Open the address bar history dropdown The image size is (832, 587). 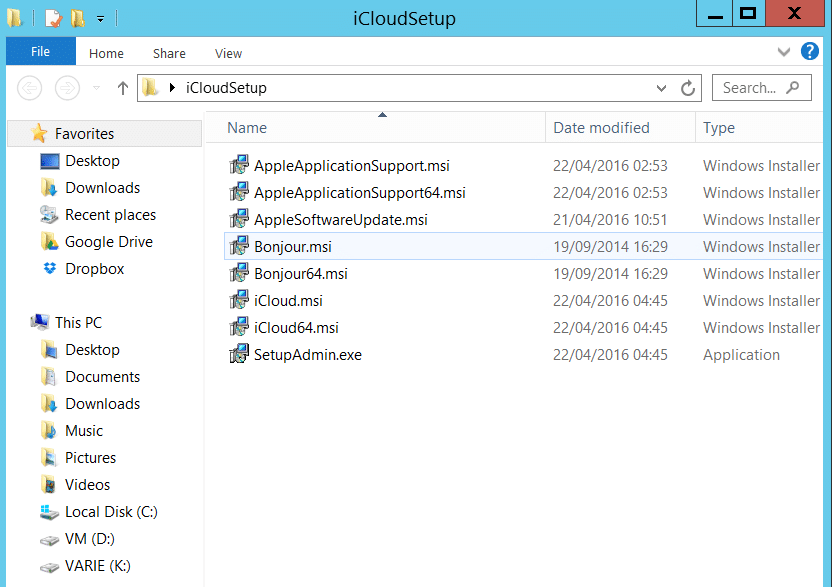pyautogui.click(x=661, y=88)
